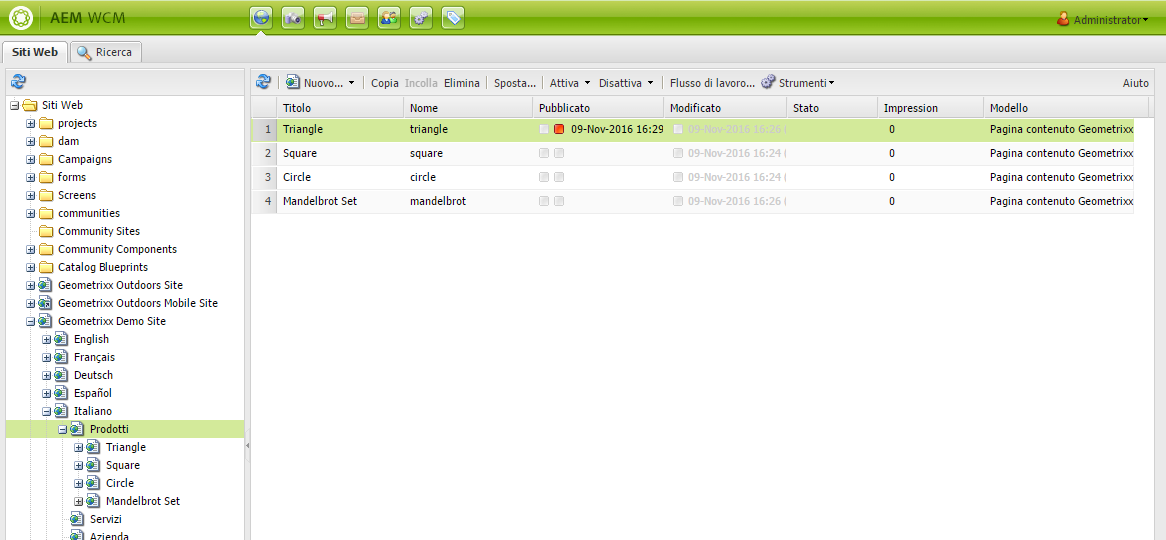Refresh the site tree panel
Image resolution: width=1166 pixels, height=540 pixels.
[19, 83]
